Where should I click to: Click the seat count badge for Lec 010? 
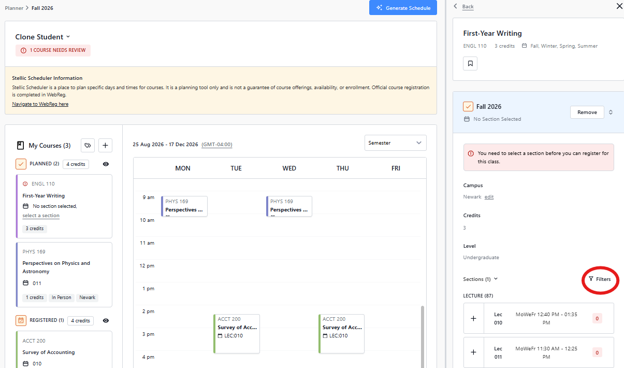[x=597, y=318]
